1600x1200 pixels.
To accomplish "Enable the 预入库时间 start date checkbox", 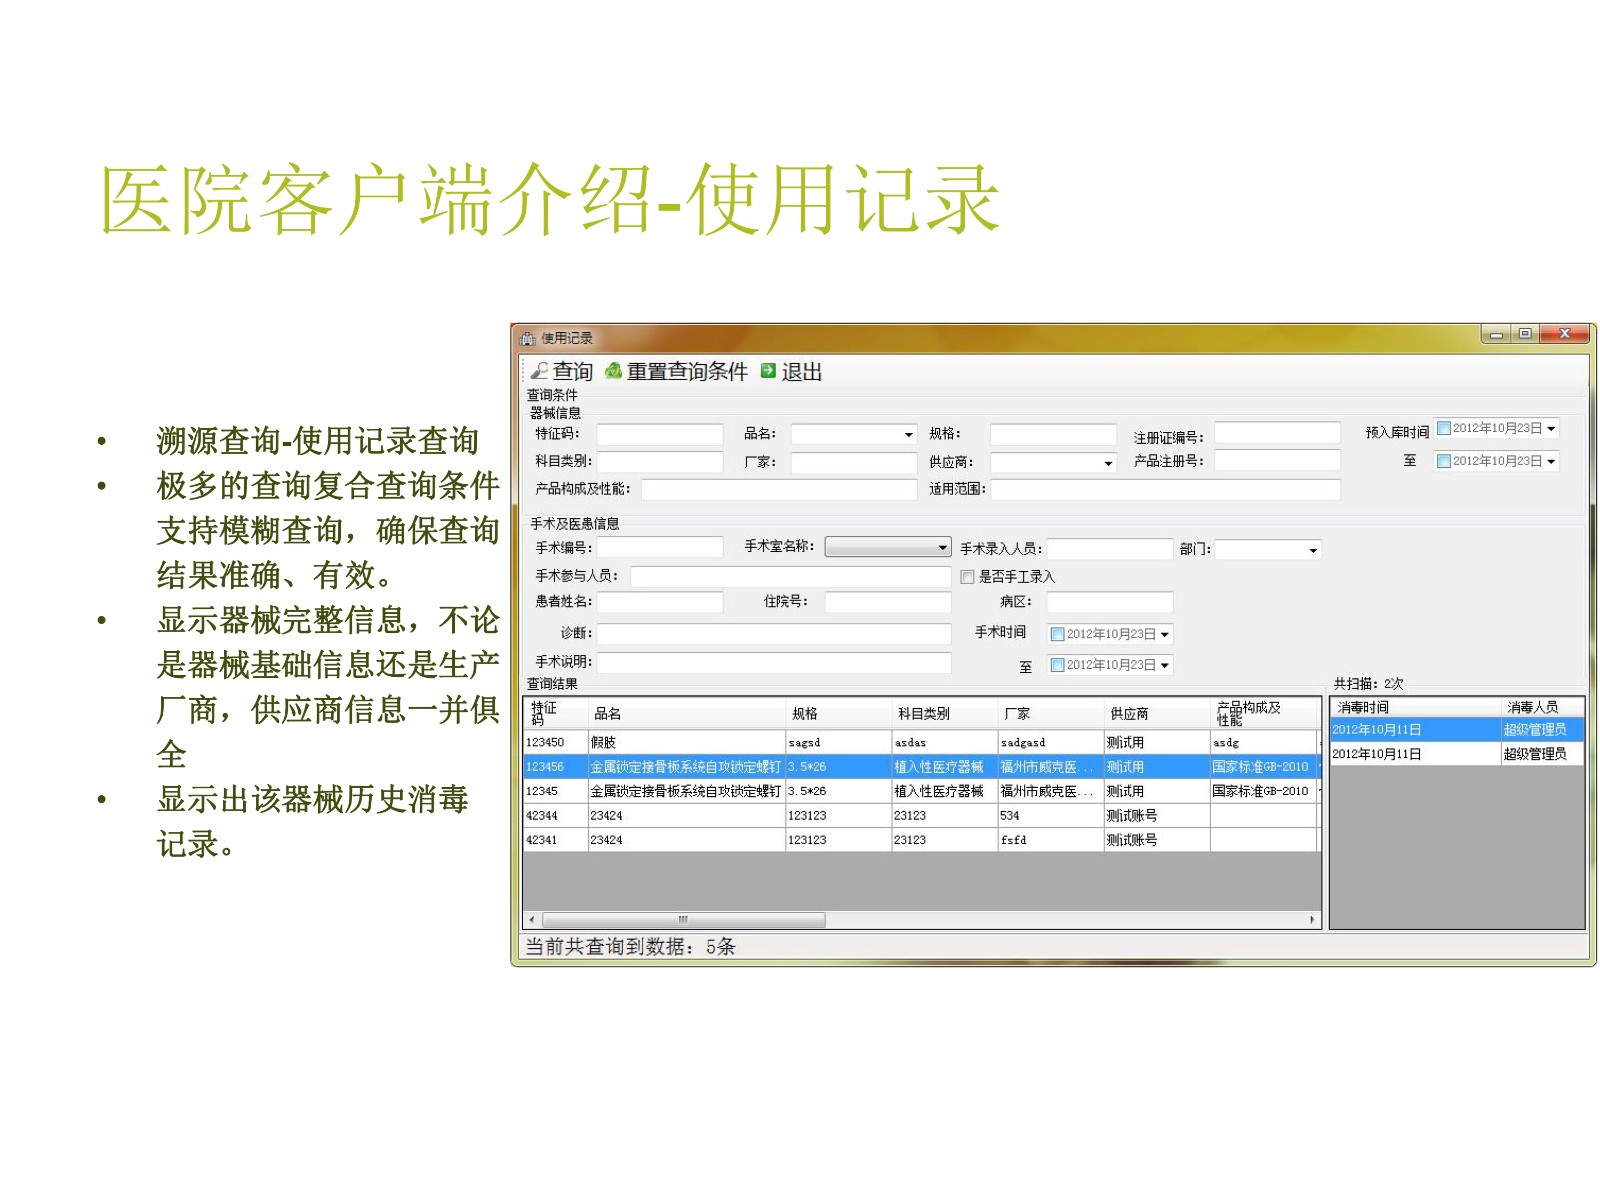I will (1443, 429).
